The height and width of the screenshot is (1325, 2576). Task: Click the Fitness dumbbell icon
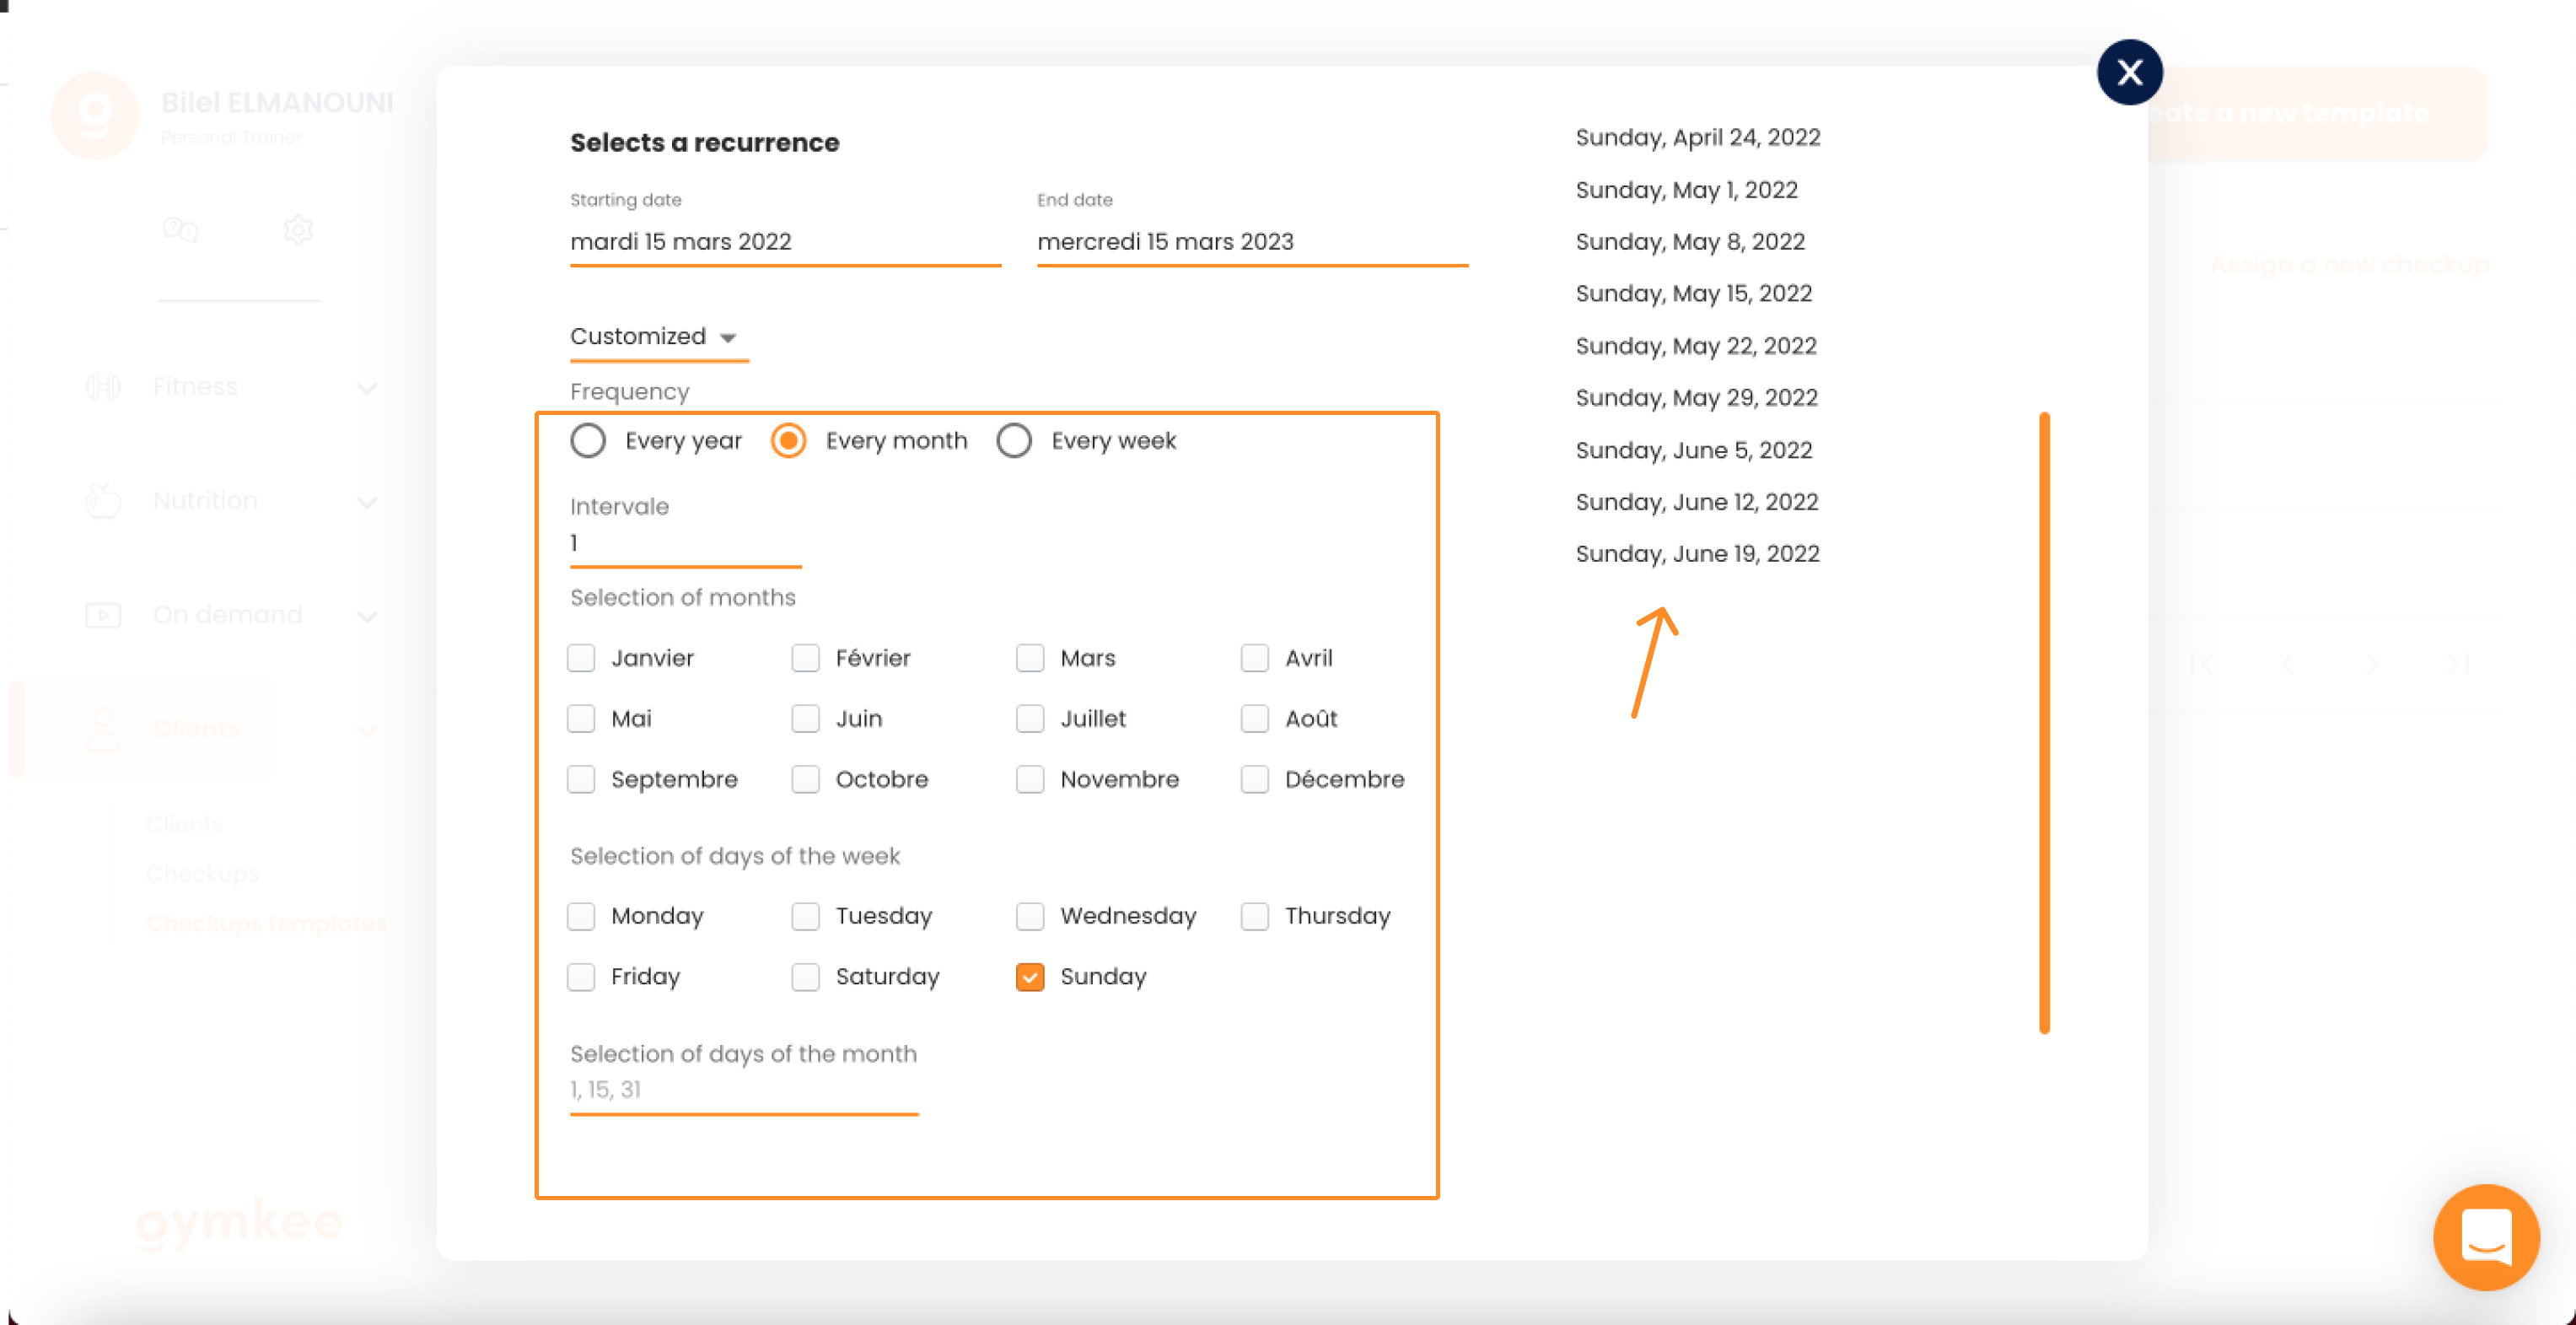[x=103, y=387]
